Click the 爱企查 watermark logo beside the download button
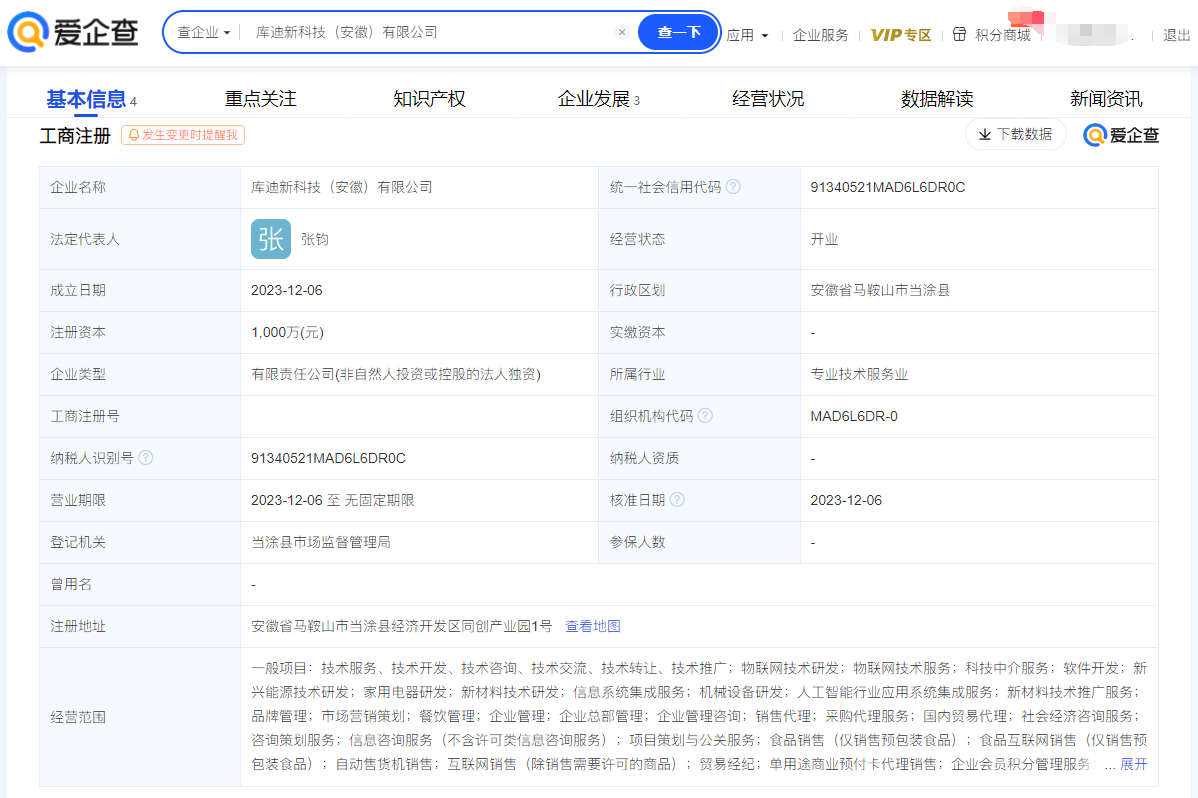1198x798 pixels. point(1121,135)
